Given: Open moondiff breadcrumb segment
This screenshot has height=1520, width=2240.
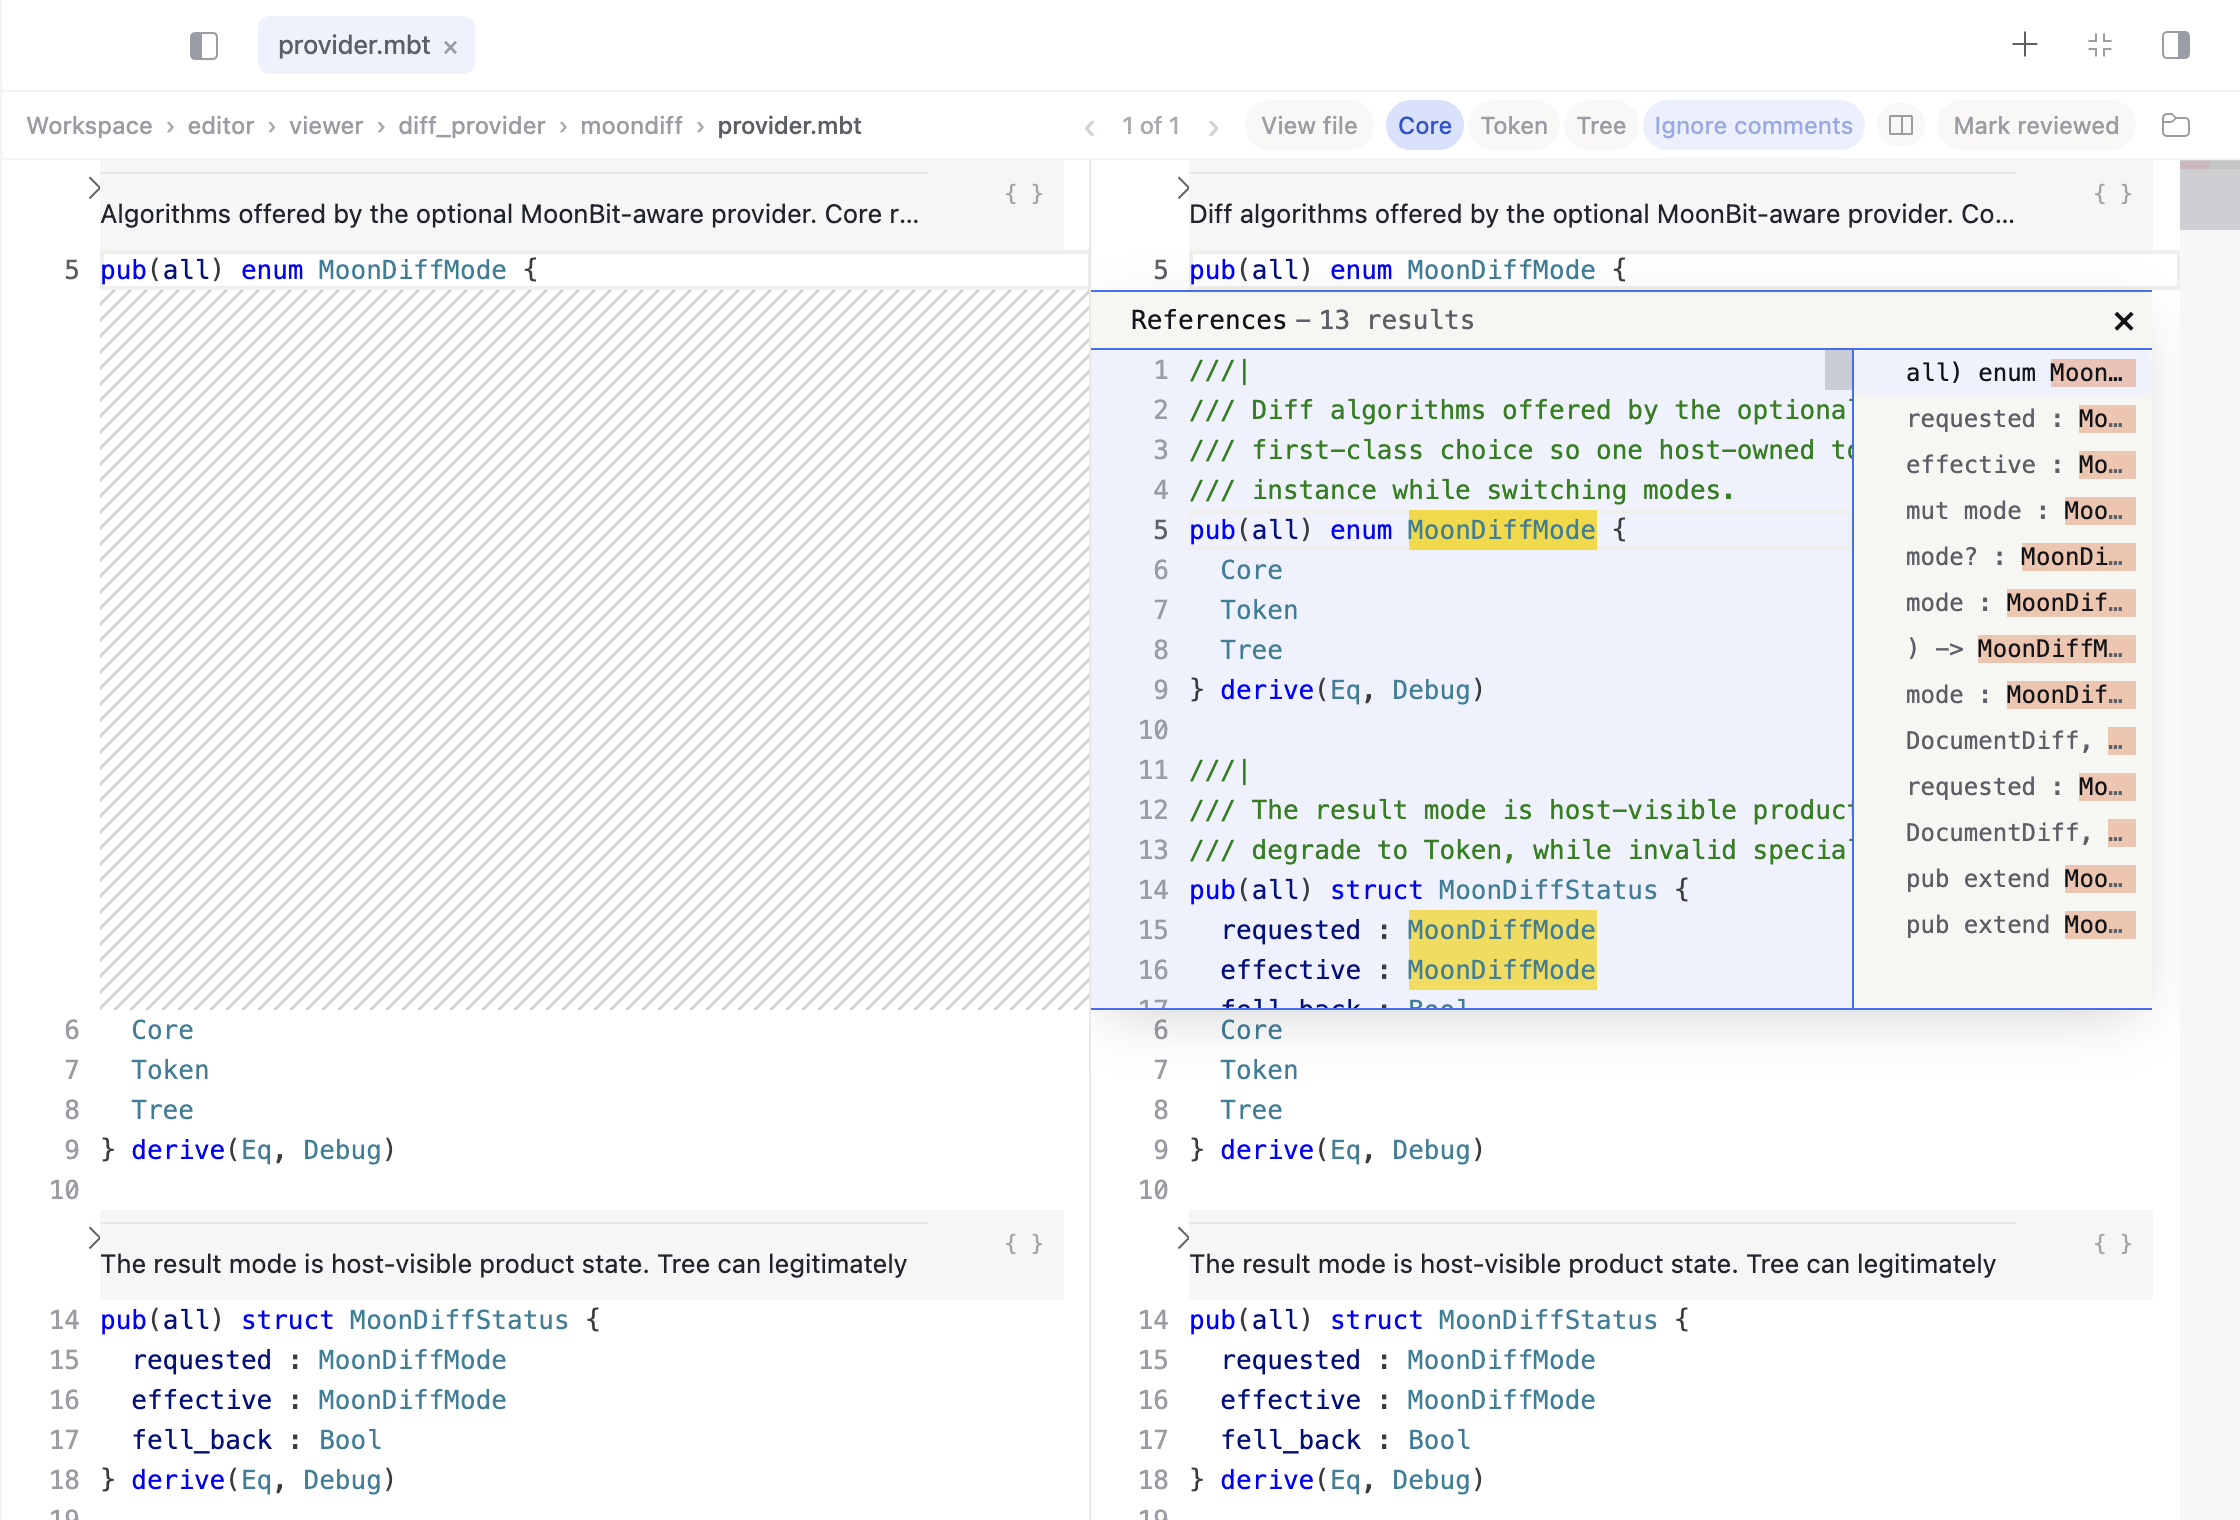Looking at the screenshot, I should (631, 126).
